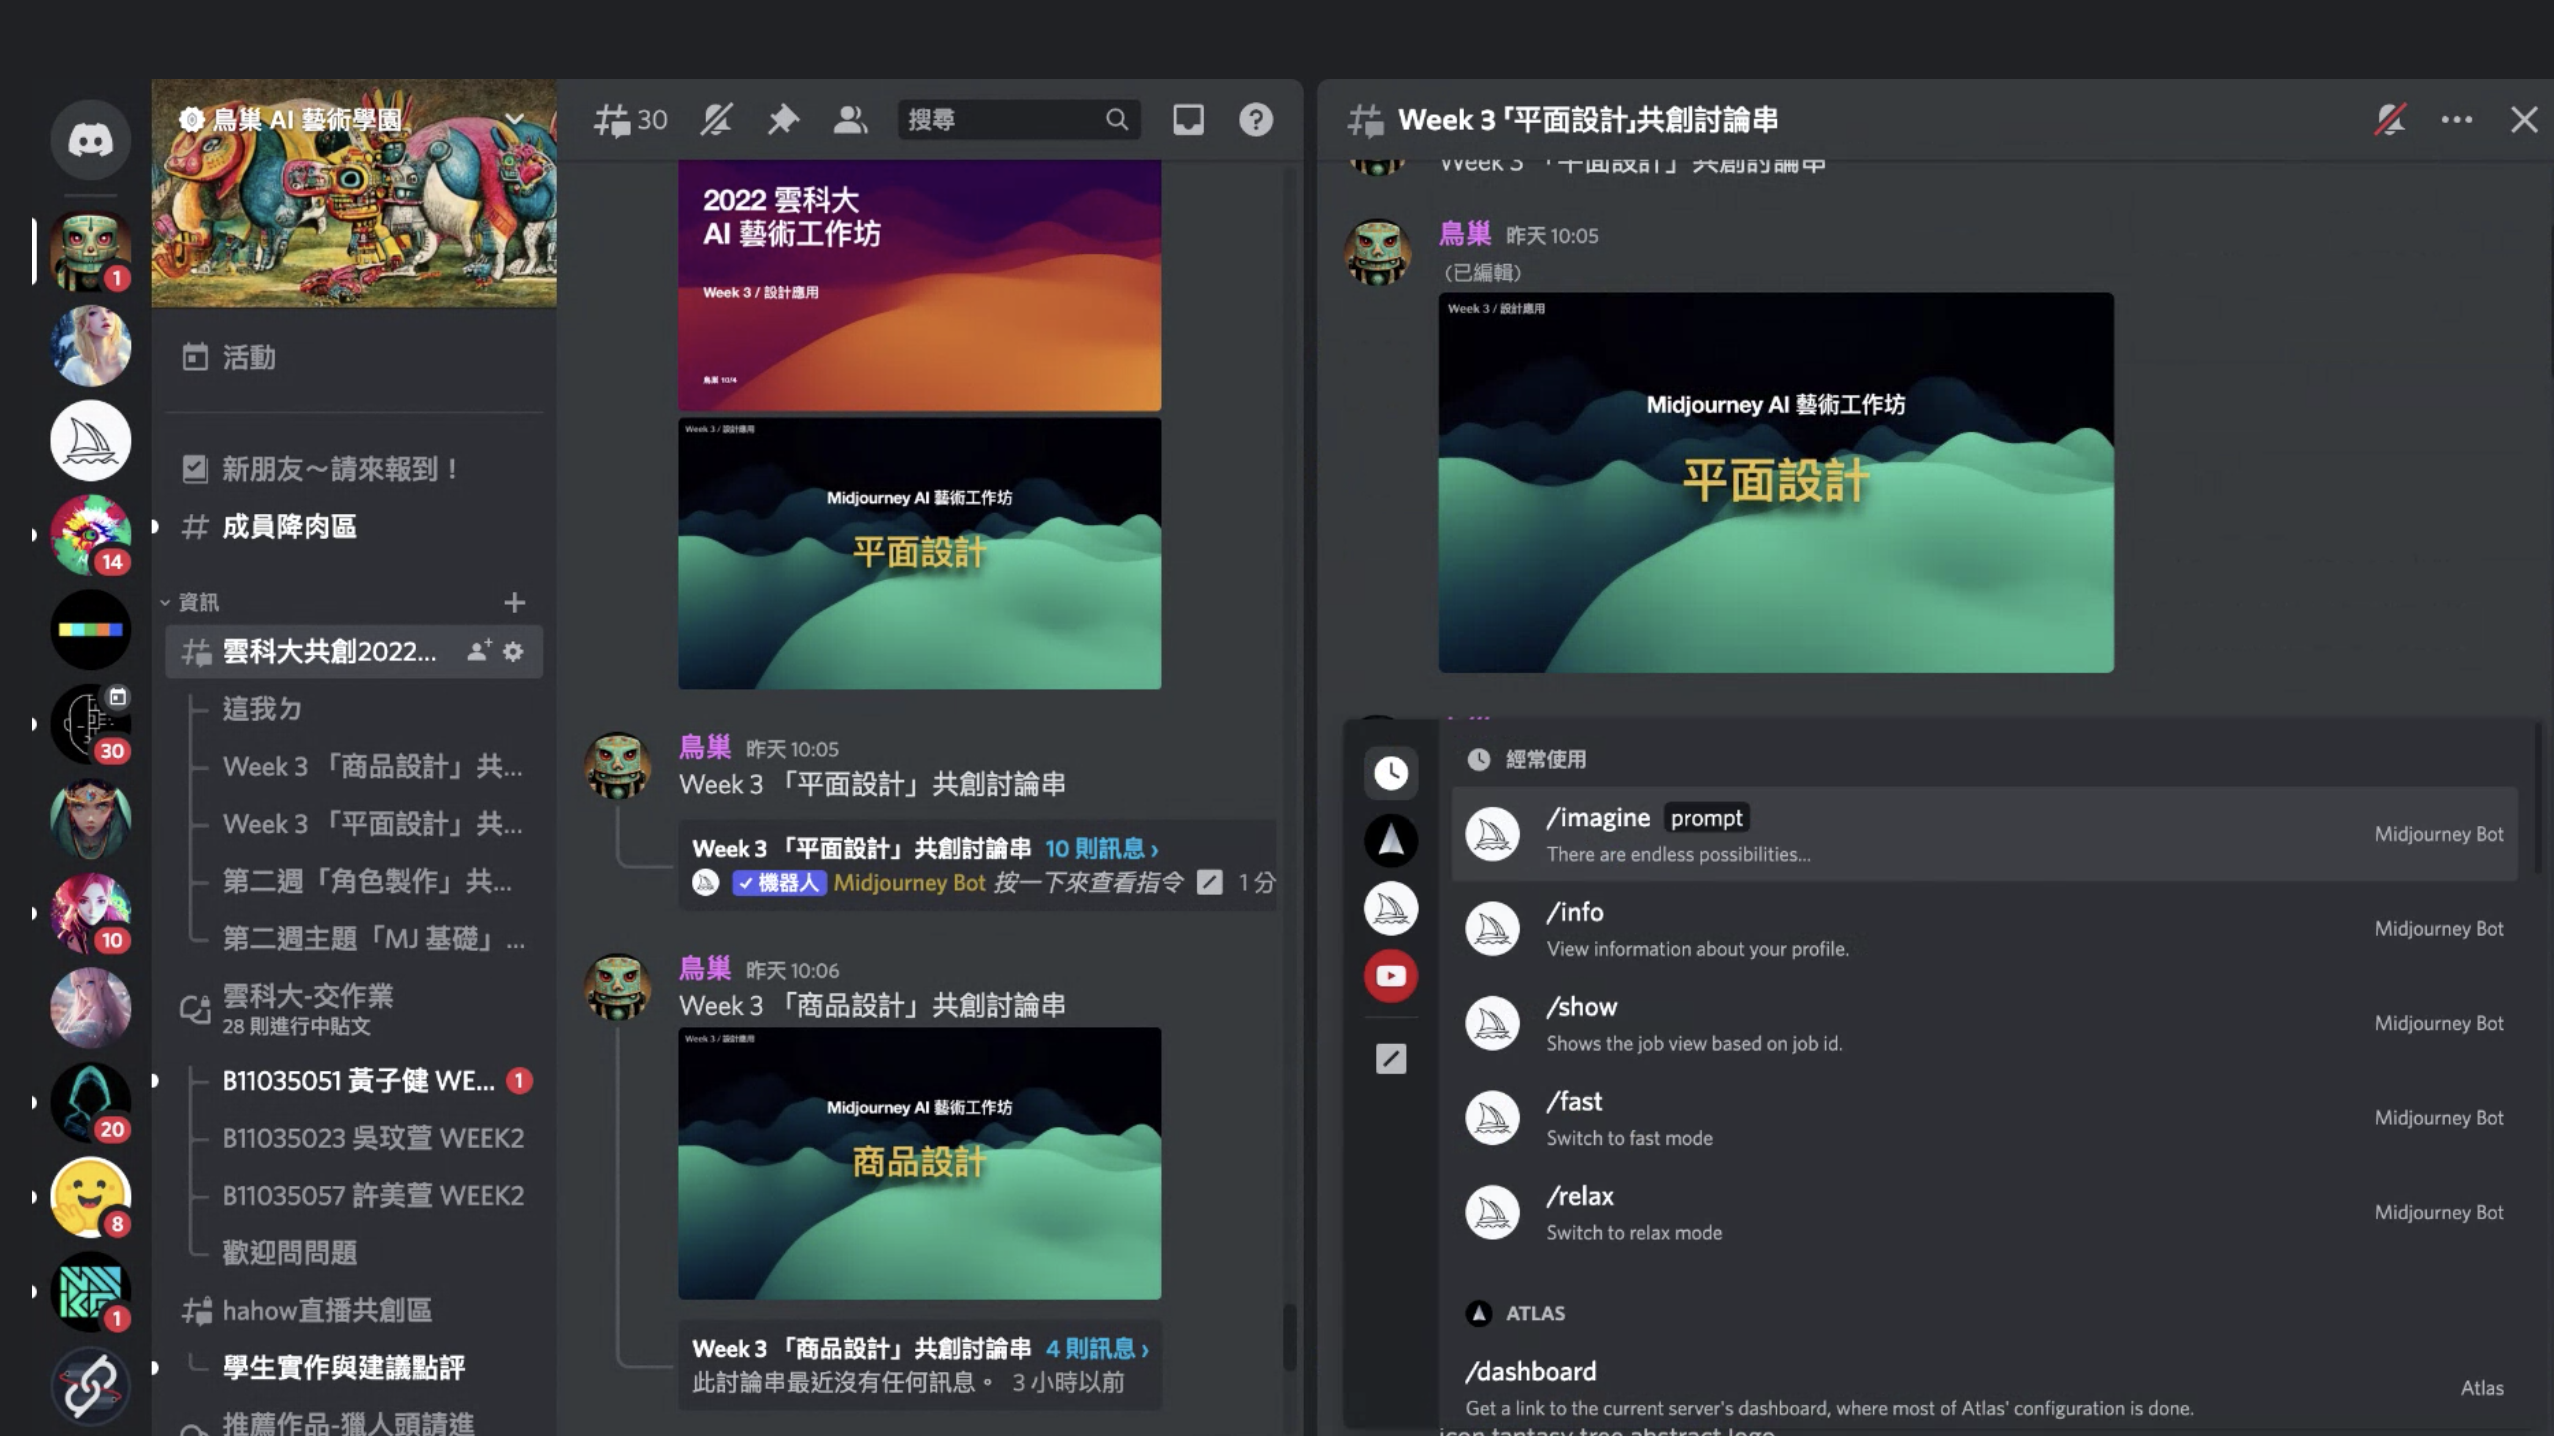Select the 成員降肉區 channel

(354, 526)
